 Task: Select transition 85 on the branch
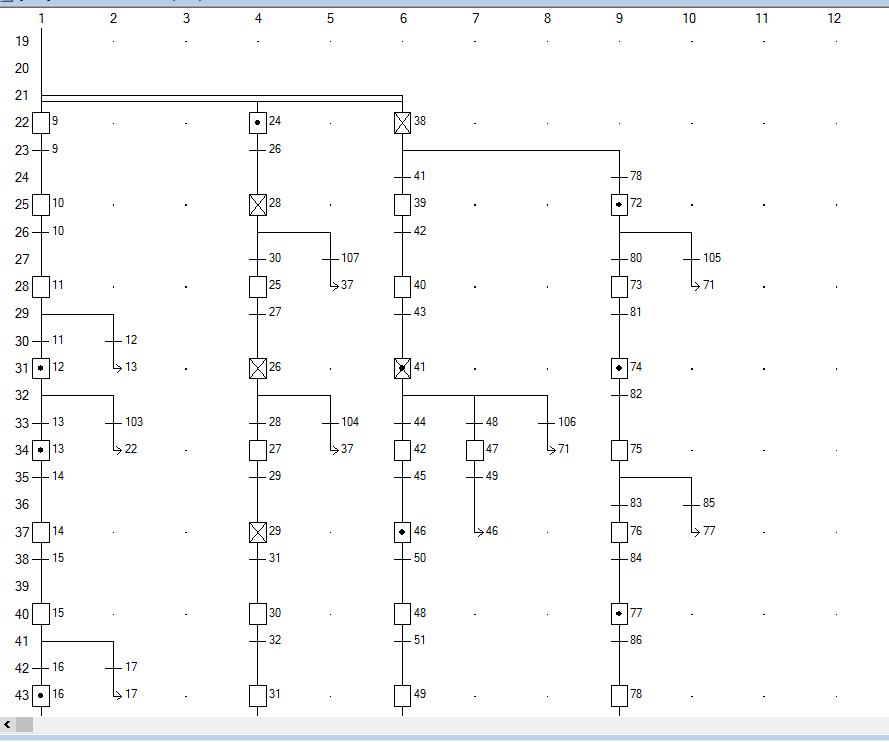[x=691, y=504]
